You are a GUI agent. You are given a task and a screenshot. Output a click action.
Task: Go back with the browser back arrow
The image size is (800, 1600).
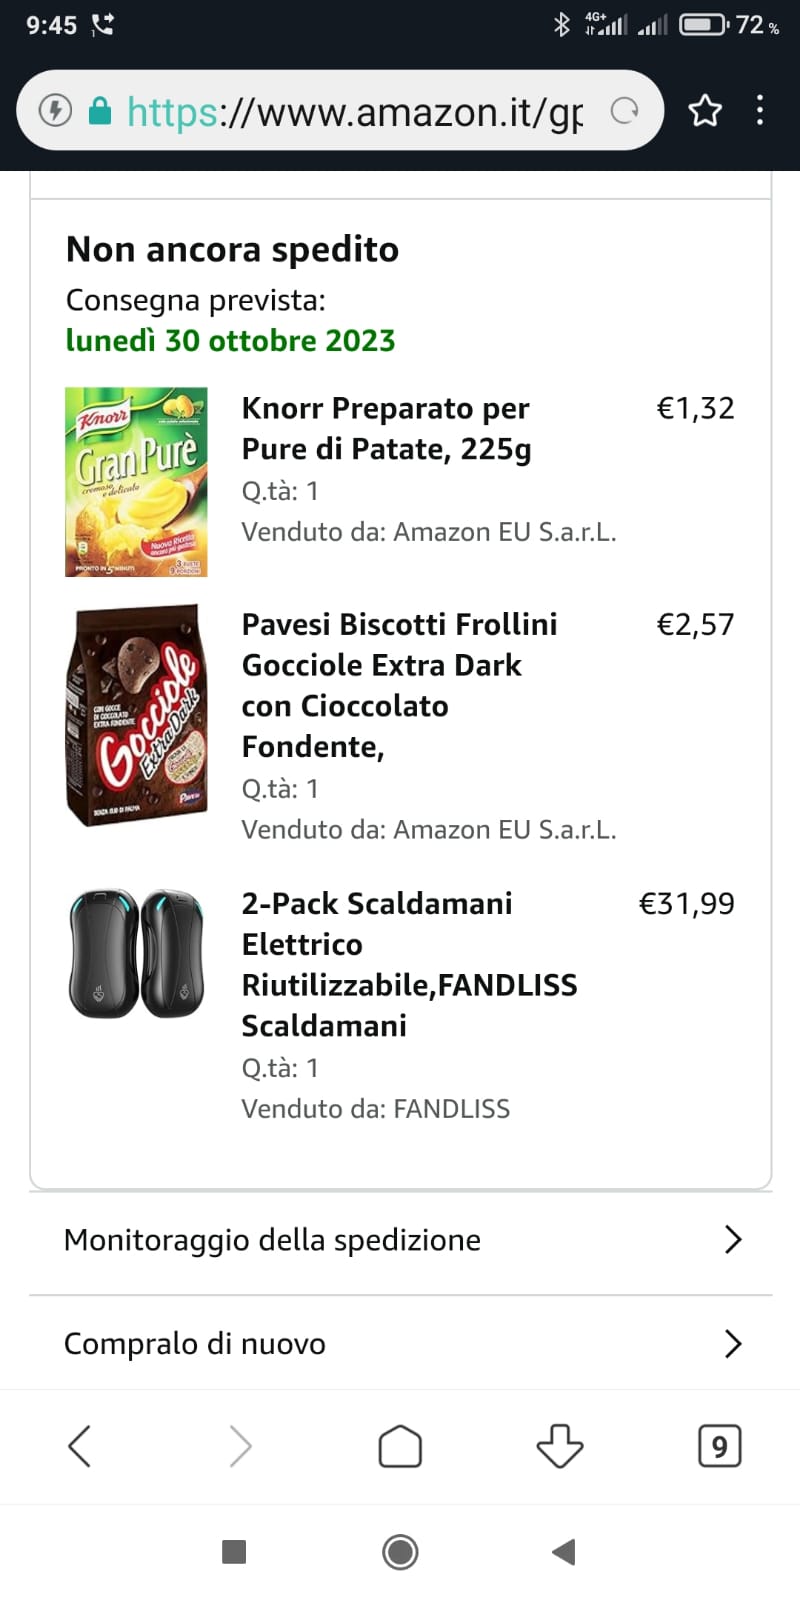80,1446
